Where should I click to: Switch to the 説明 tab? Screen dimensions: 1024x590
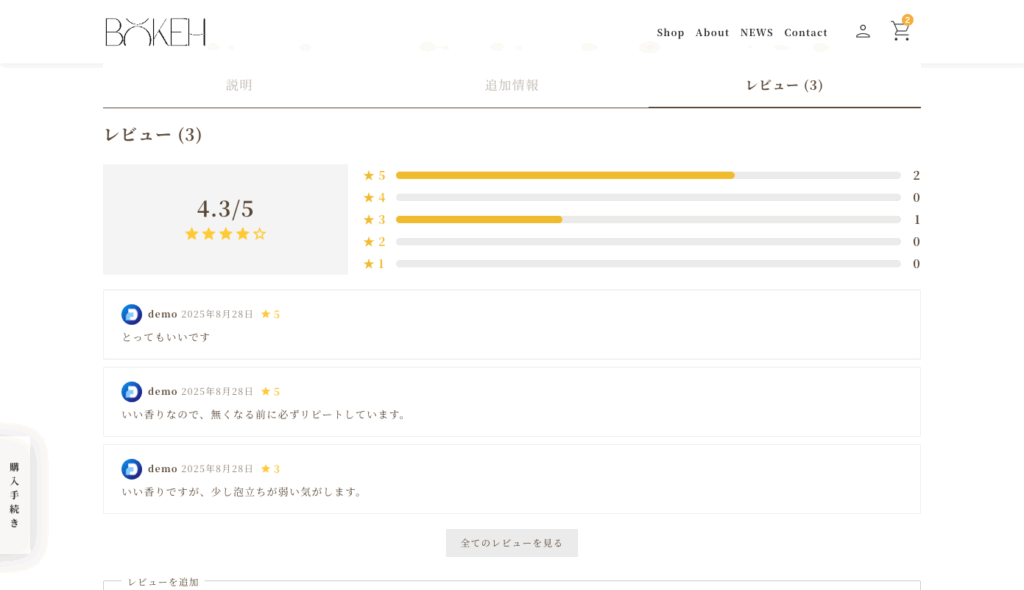[239, 86]
